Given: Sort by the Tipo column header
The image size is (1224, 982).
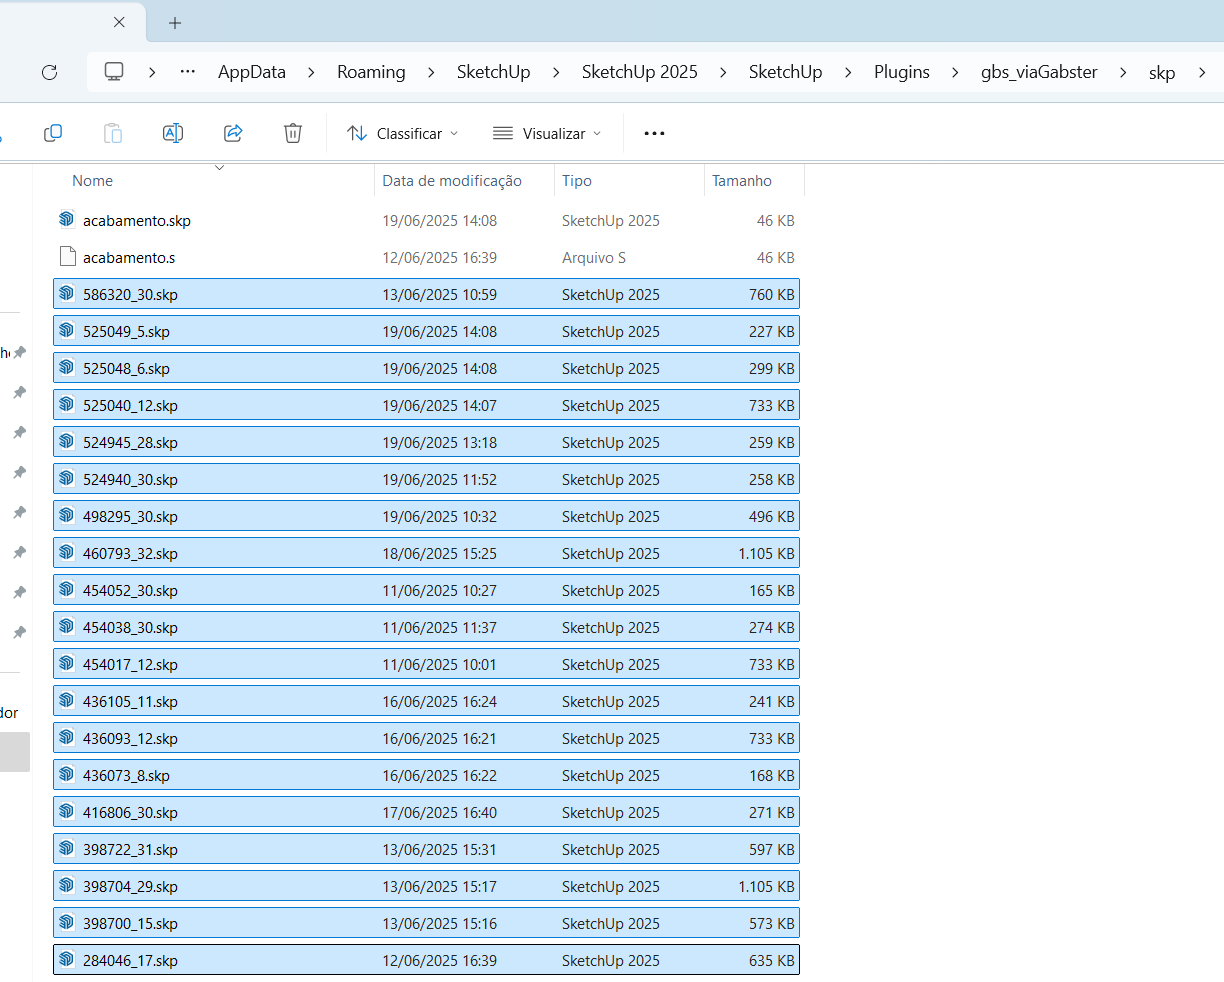Looking at the screenshot, I should [629, 181].
